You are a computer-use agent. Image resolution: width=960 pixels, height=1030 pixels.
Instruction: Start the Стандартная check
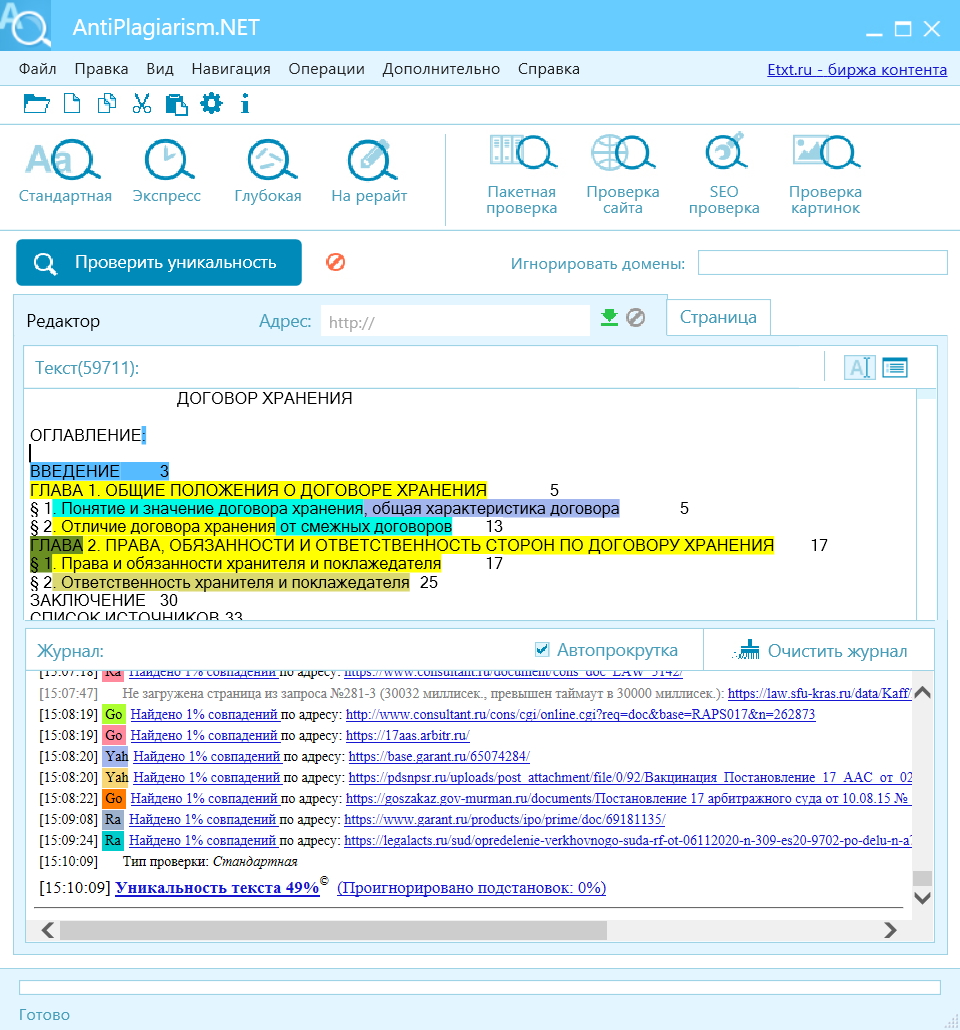[65, 171]
